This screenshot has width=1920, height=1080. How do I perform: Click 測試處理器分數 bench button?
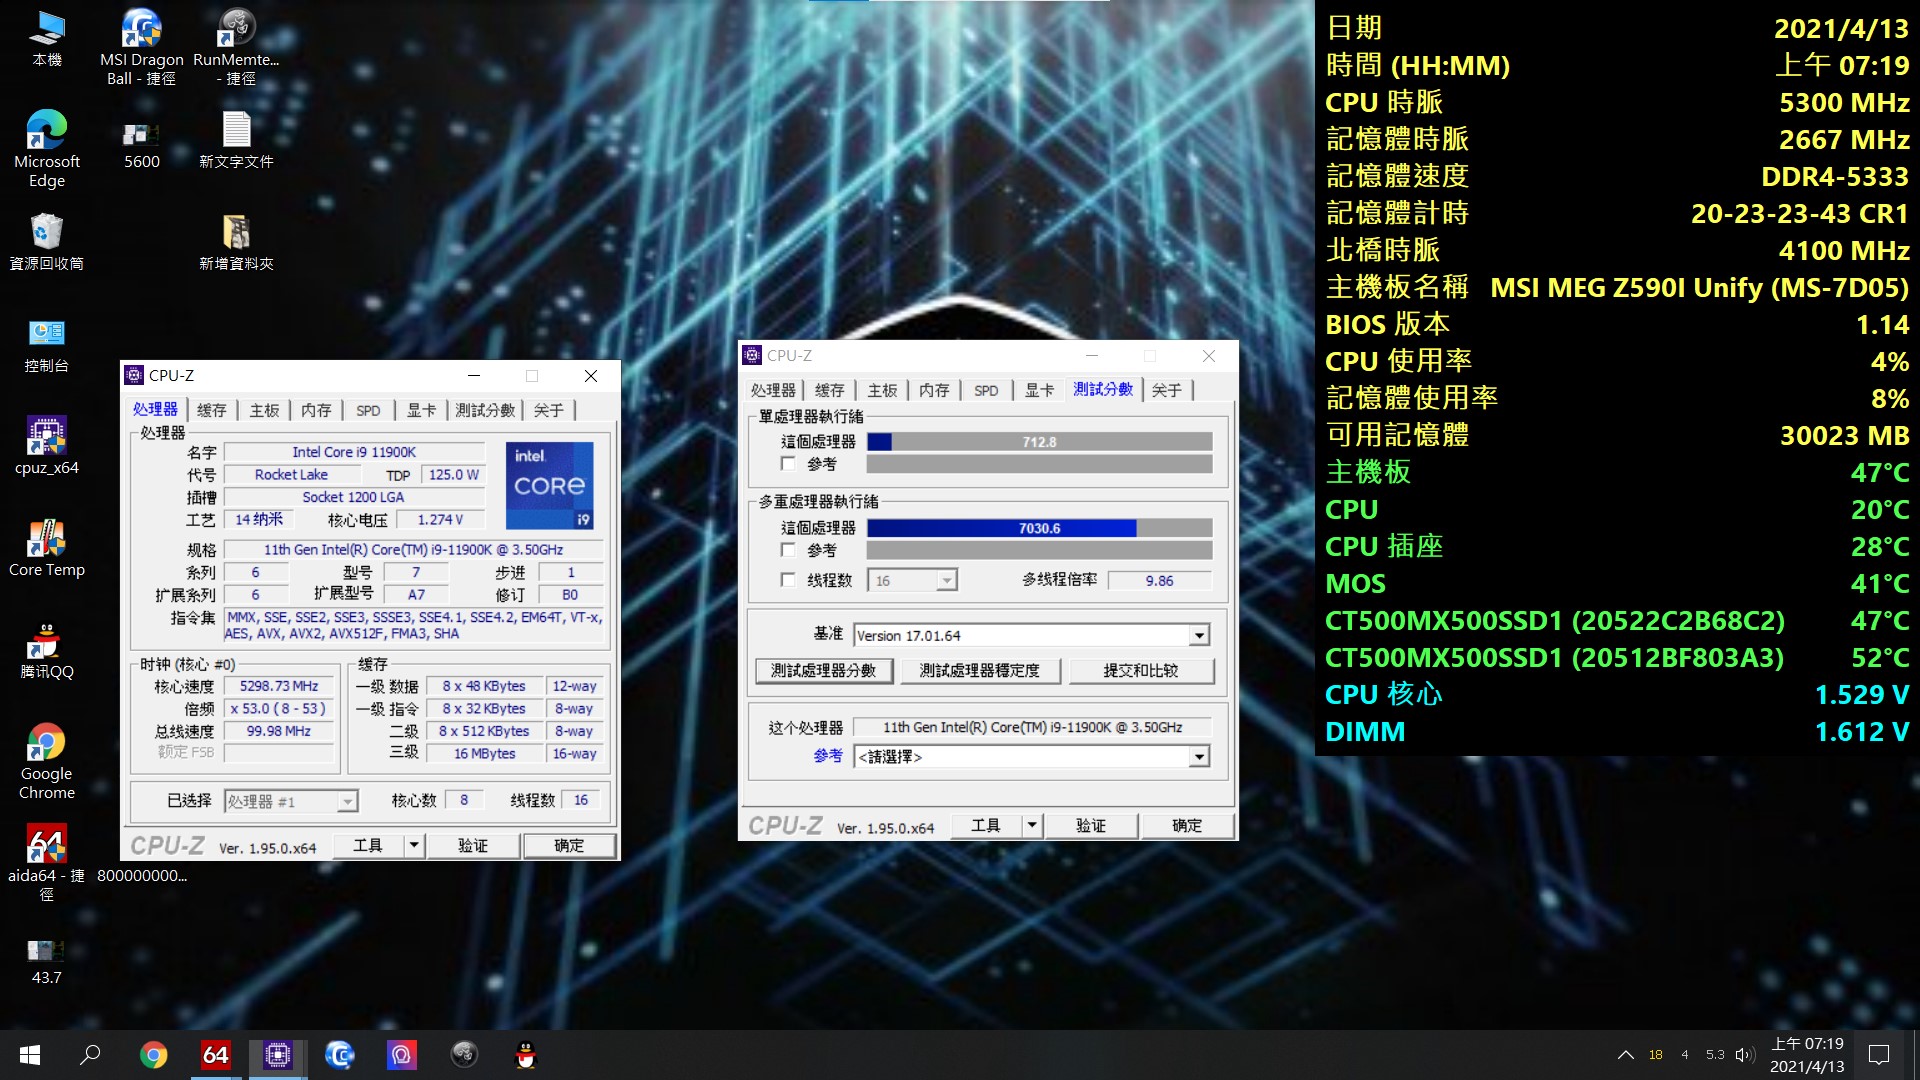[823, 671]
